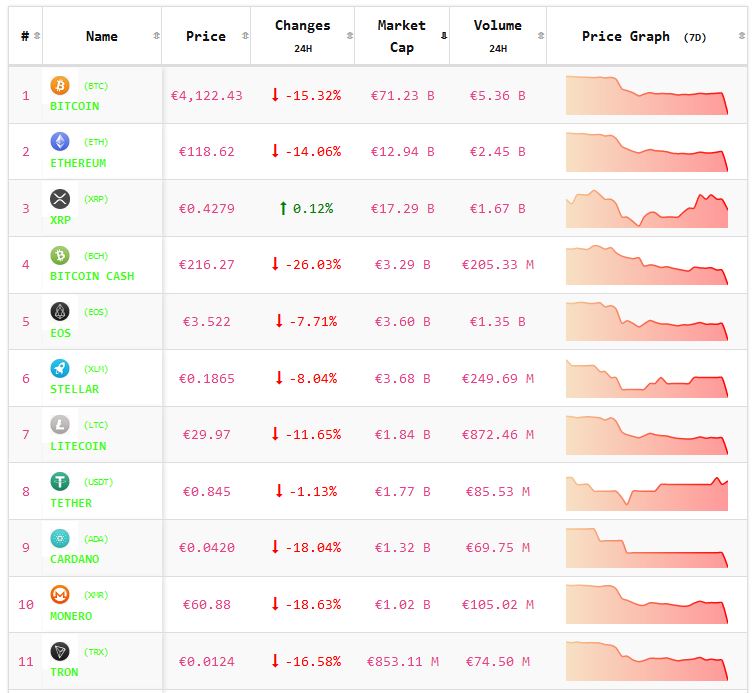Click the Bitcoin Cash green icon
Screen dimensions: 754x693
pyautogui.click(x=60, y=256)
